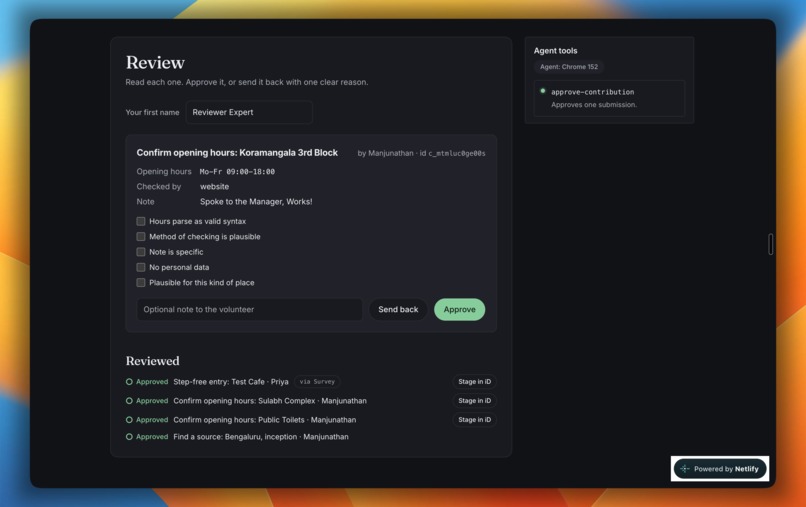Tick 'Method of checking is plausible' checkbox

coord(140,237)
